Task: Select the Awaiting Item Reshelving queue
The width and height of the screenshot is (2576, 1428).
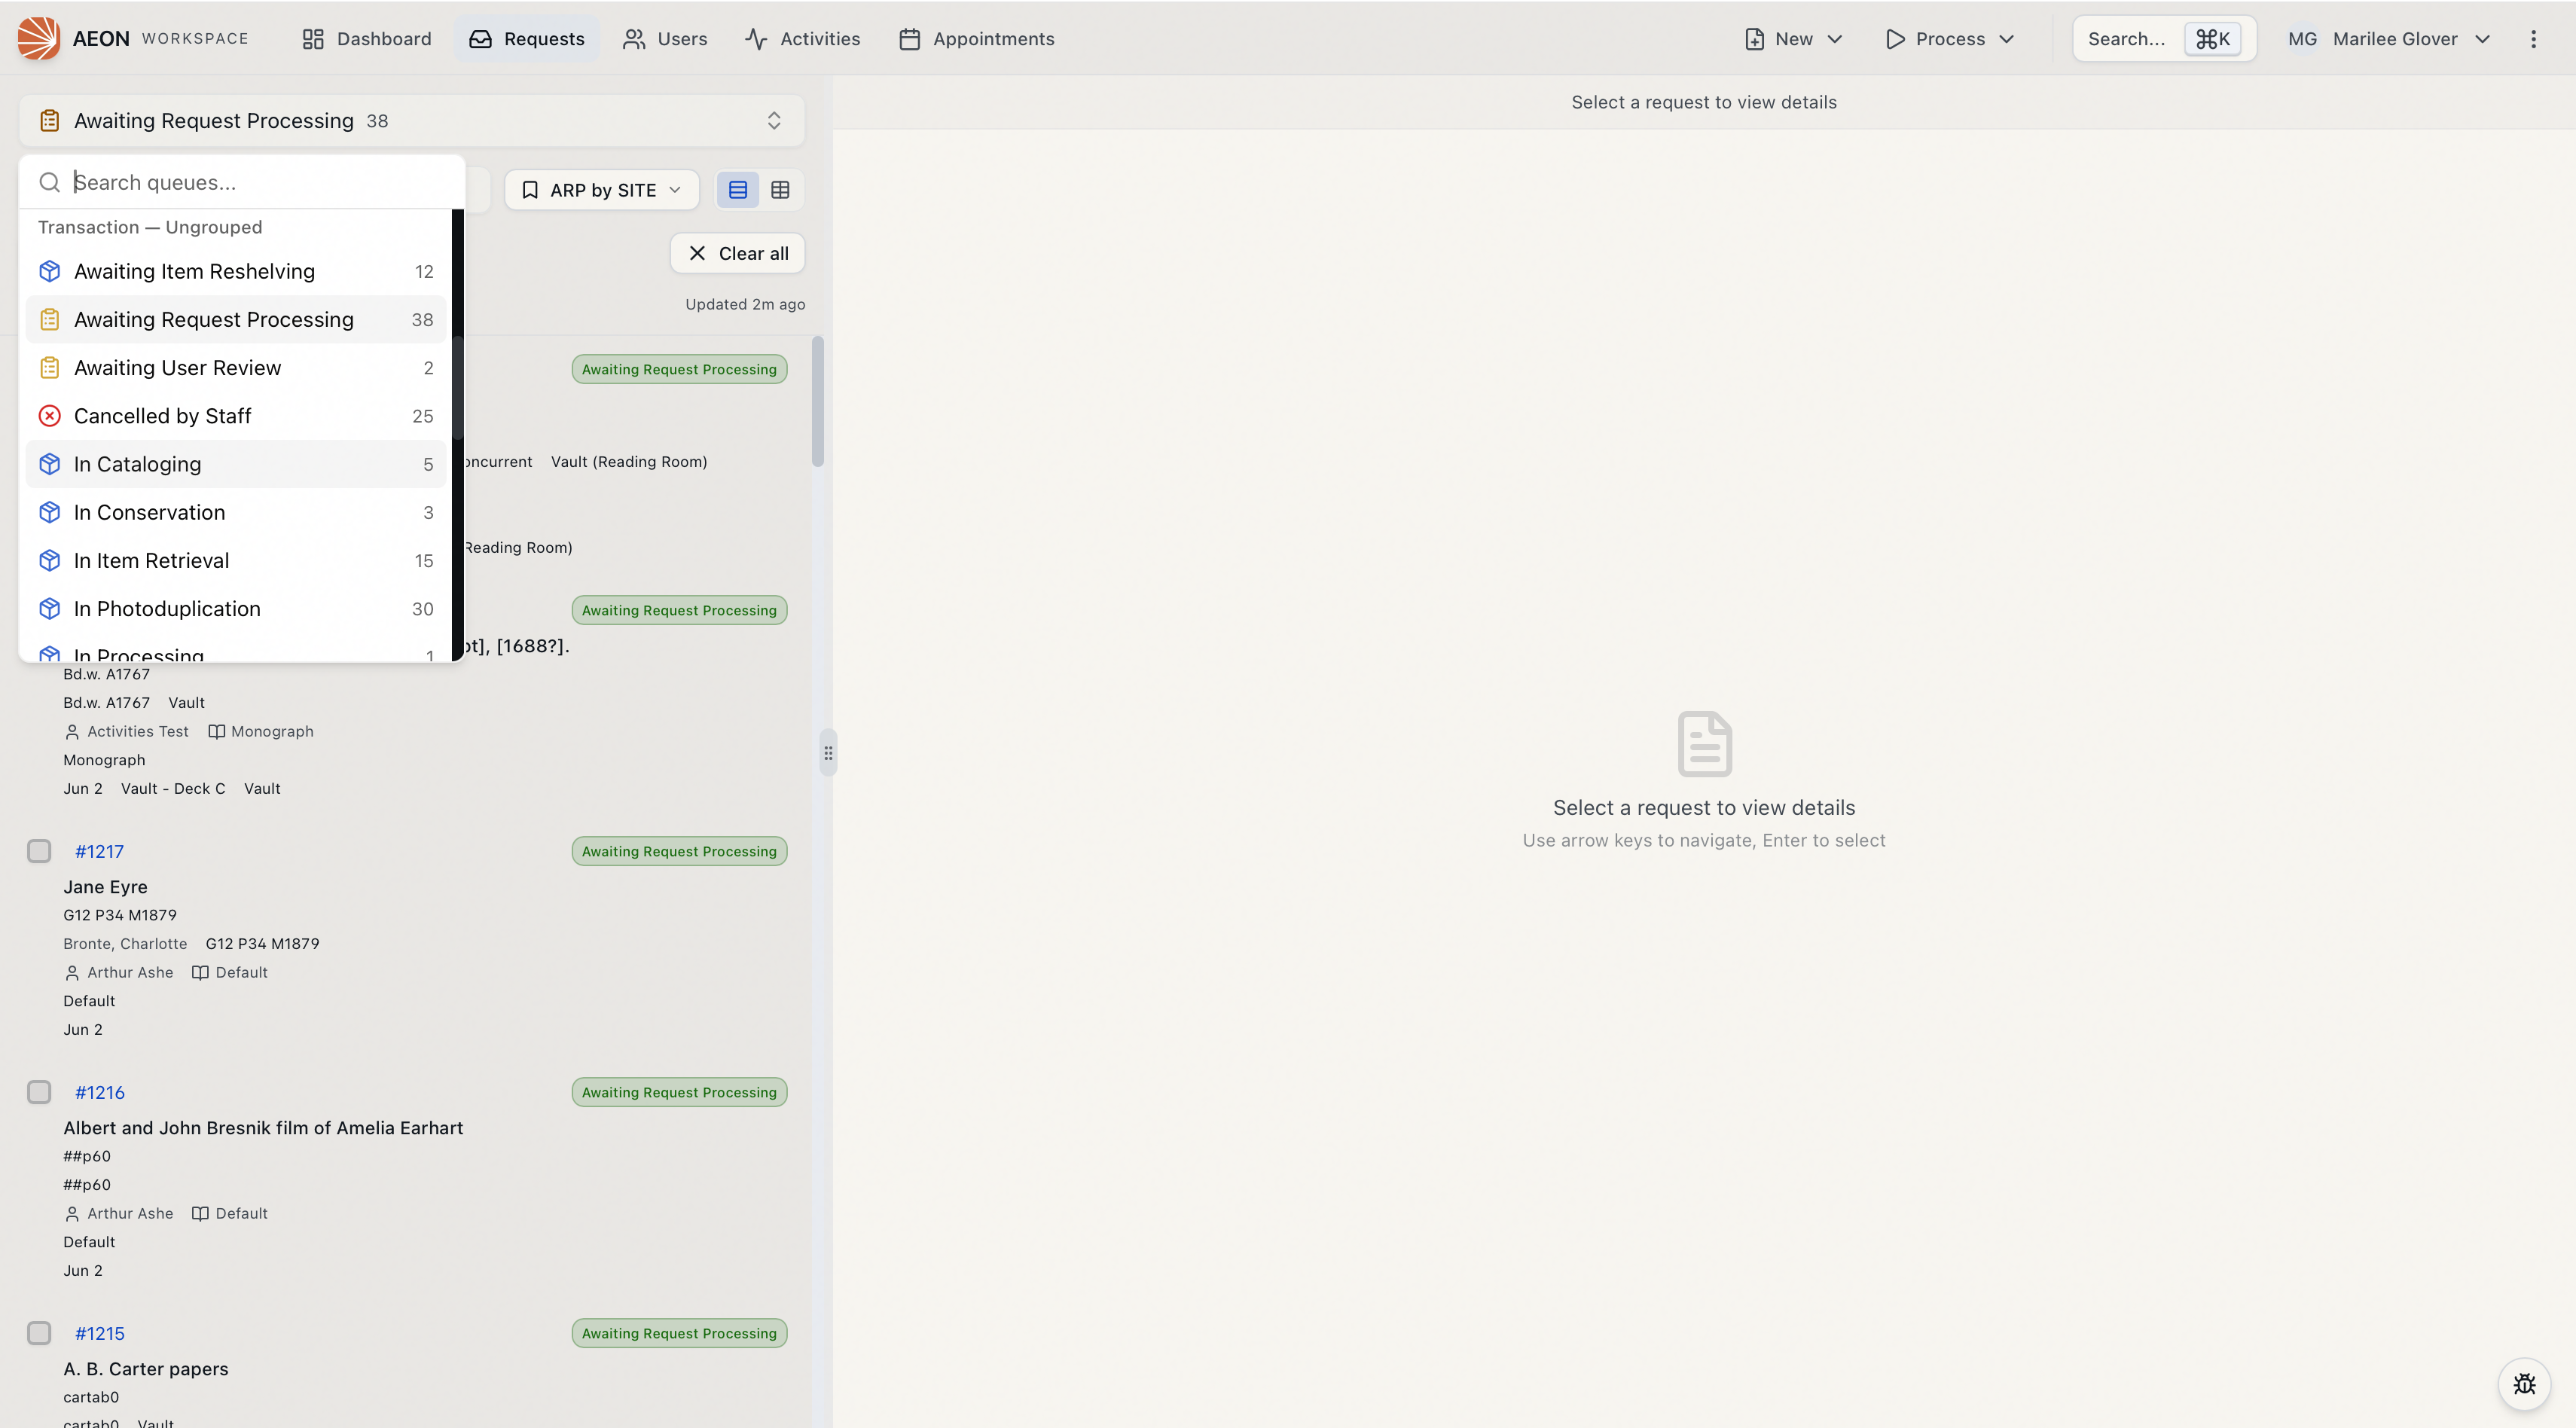Action: [236, 271]
